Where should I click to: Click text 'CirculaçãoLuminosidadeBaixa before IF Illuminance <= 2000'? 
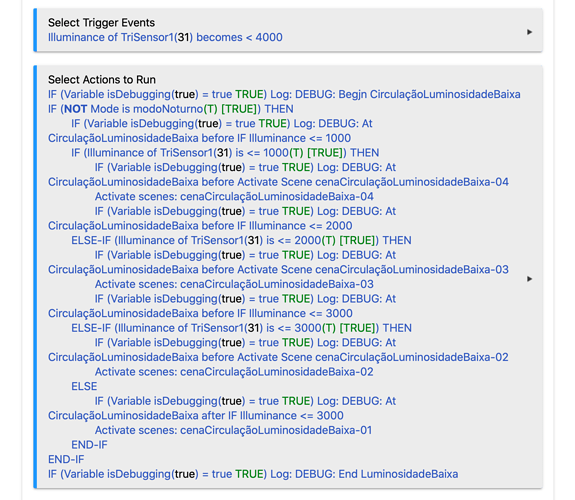pos(200,226)
